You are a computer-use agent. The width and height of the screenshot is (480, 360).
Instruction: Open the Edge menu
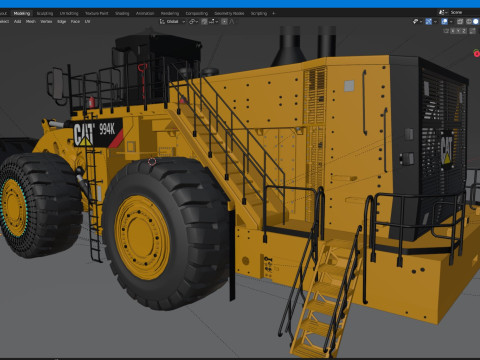[61, 21]
